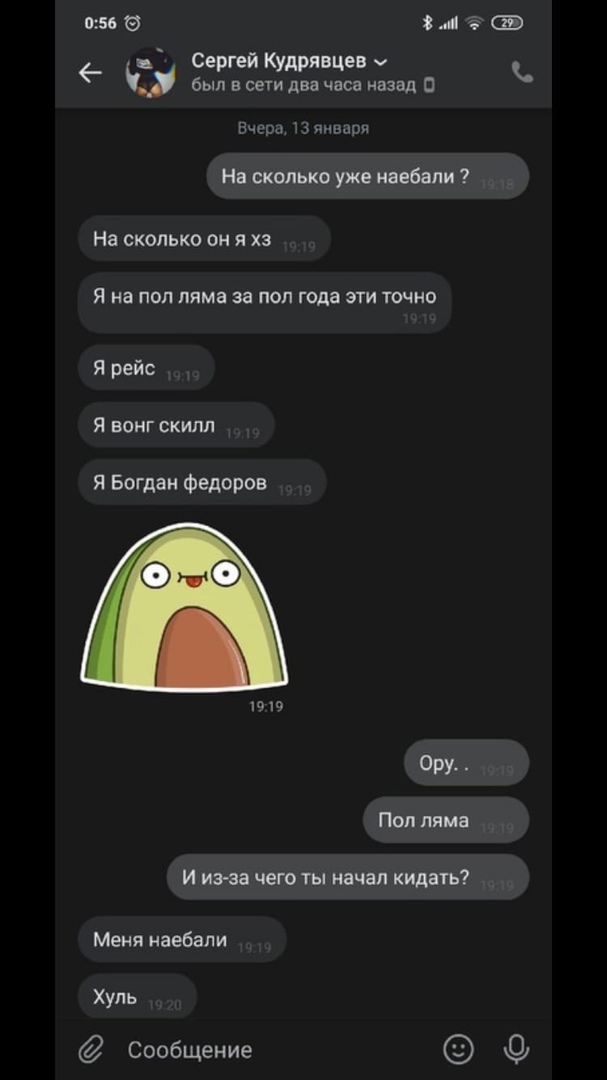
Task: Select the message "Я вонг скилл"
Action: click(x=176, y=425)
